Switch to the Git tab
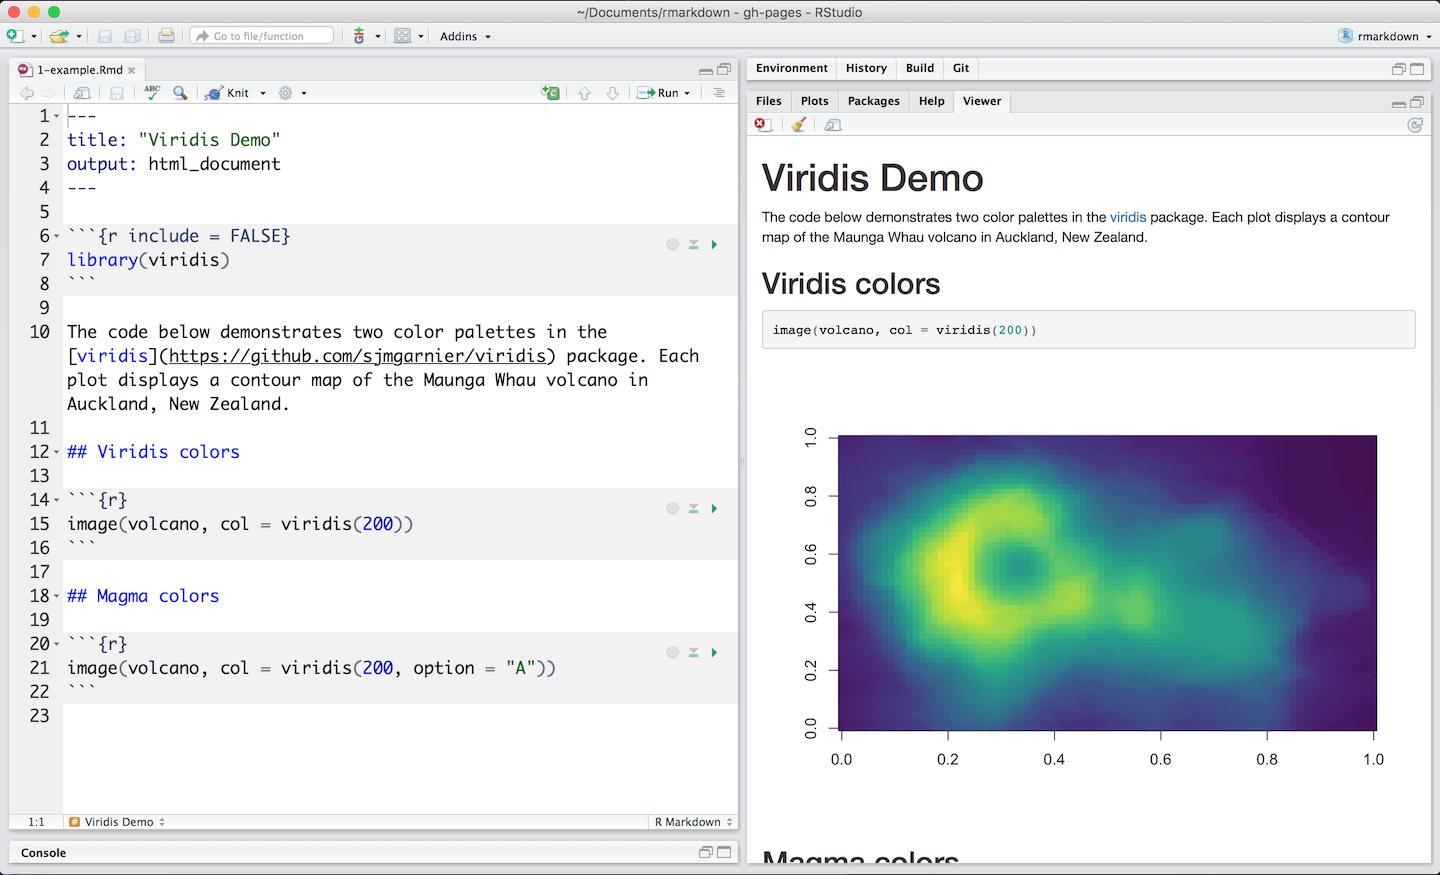The image size is (1440, 875). (961, 68)
